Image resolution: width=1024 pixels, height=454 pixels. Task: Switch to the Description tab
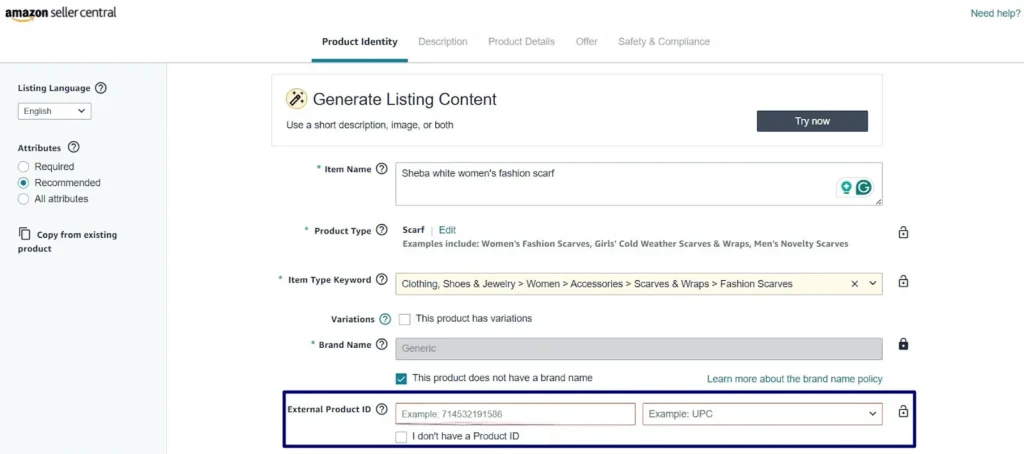pos(443,42)
